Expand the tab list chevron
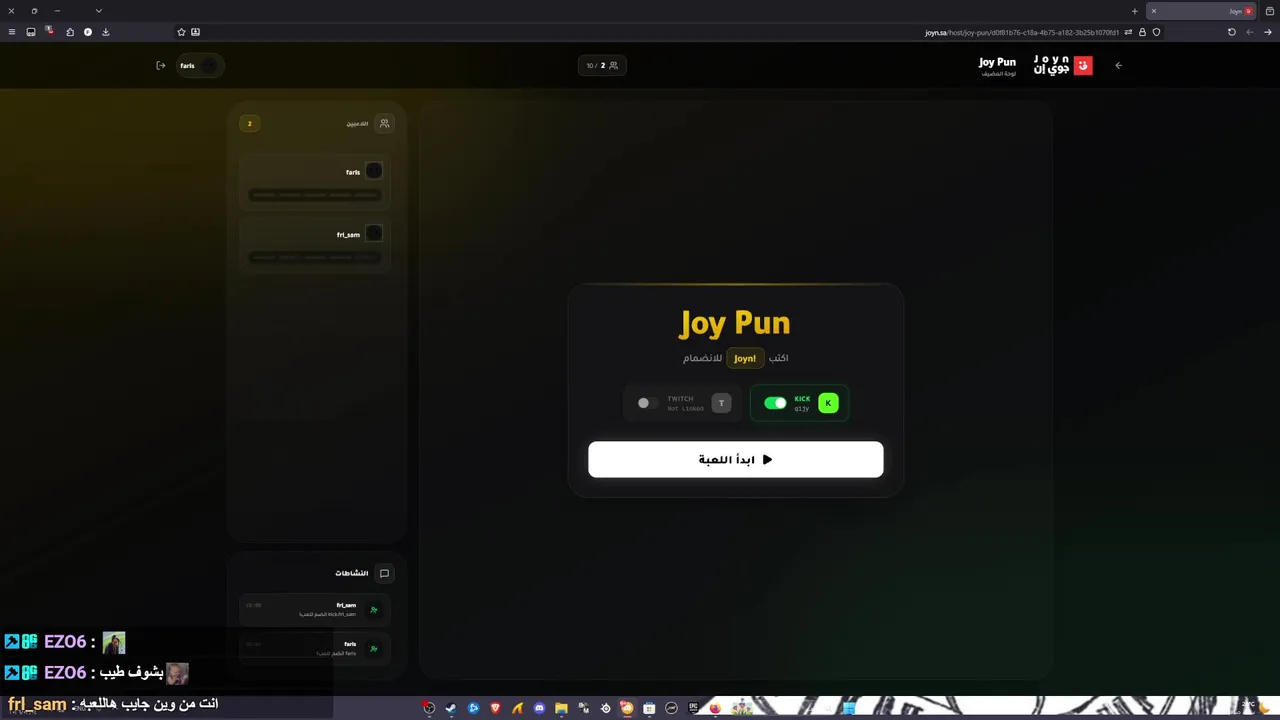Image resolution: width=1280 pixels, height=720 pixels. [98, 11]
